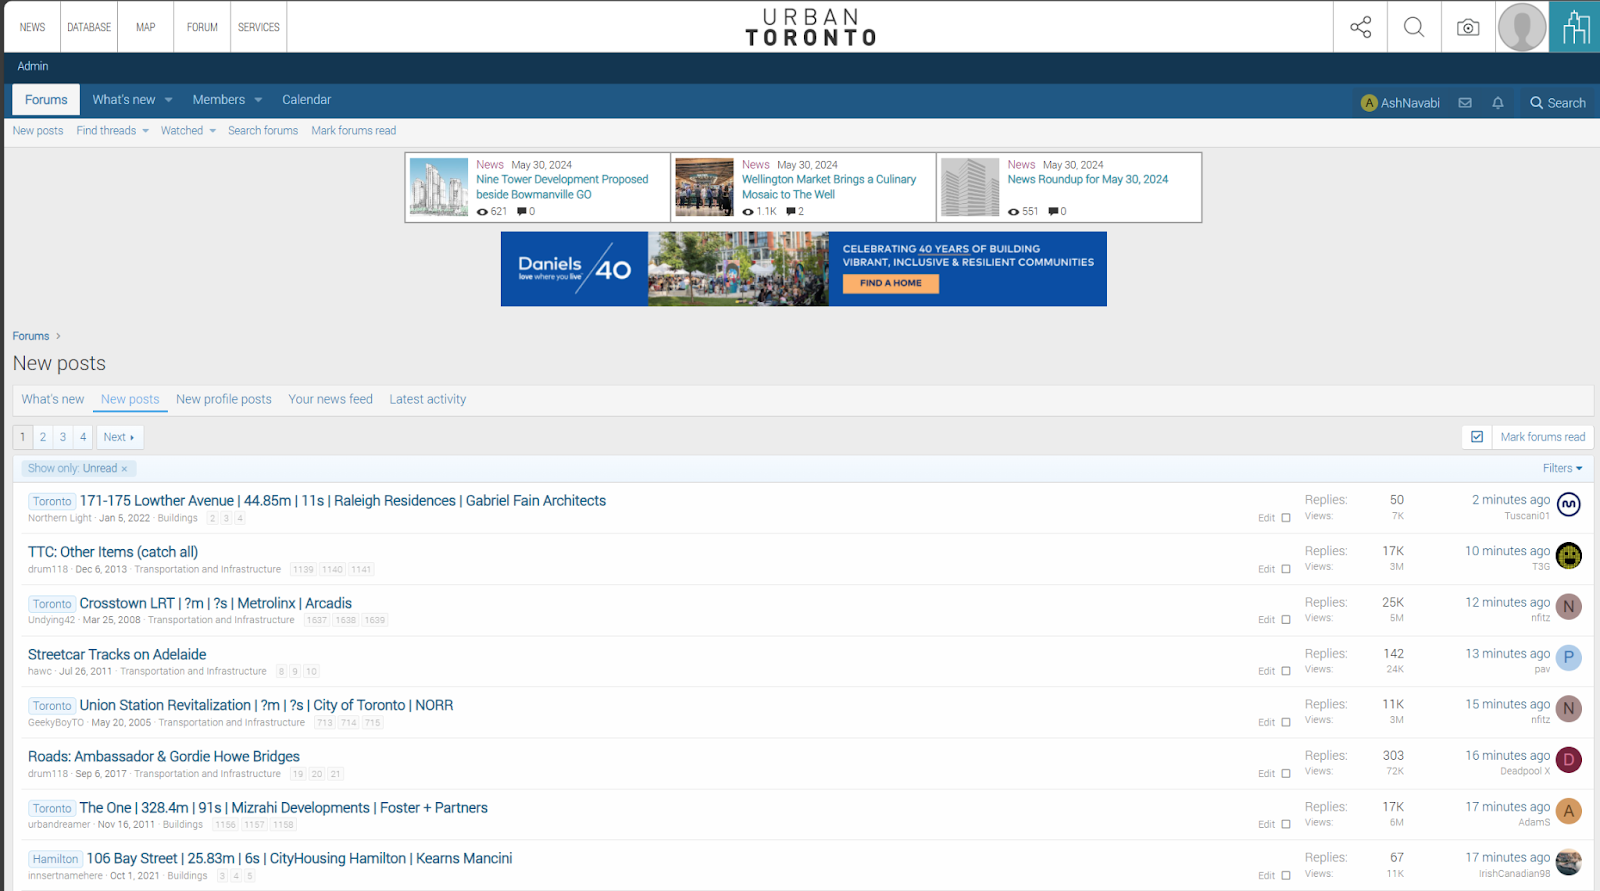Screen dimensions: 1600x891
Task: Switch to Your news feed tab
Action: pyautogui.click(x=330, y=399)
